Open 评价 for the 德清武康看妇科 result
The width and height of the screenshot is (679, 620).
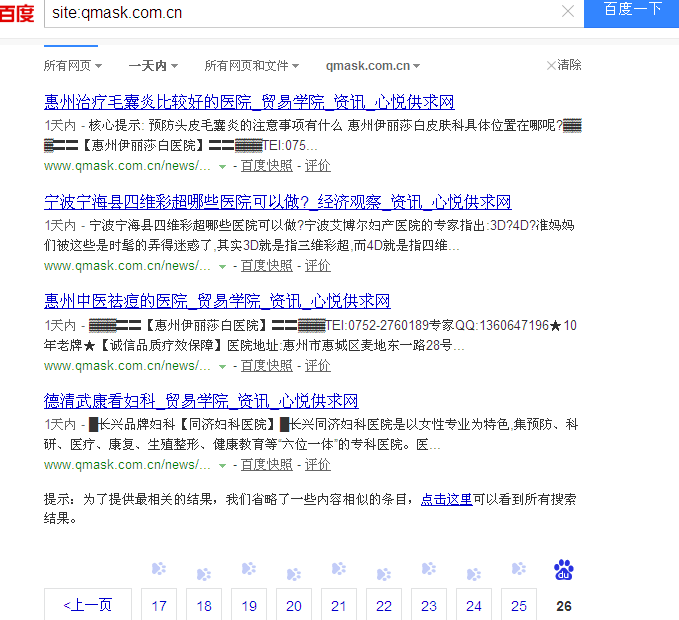(317, 465)
